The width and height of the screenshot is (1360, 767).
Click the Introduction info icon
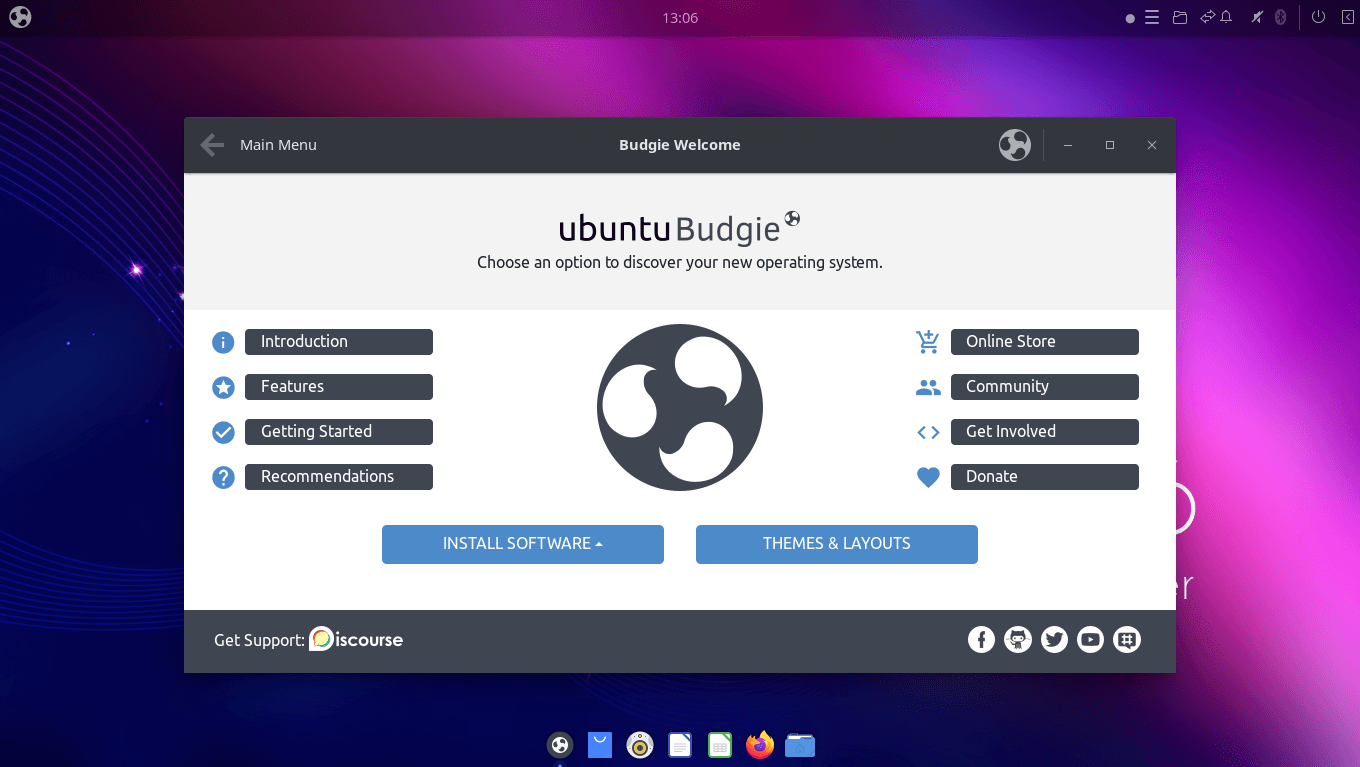point(223,341)
